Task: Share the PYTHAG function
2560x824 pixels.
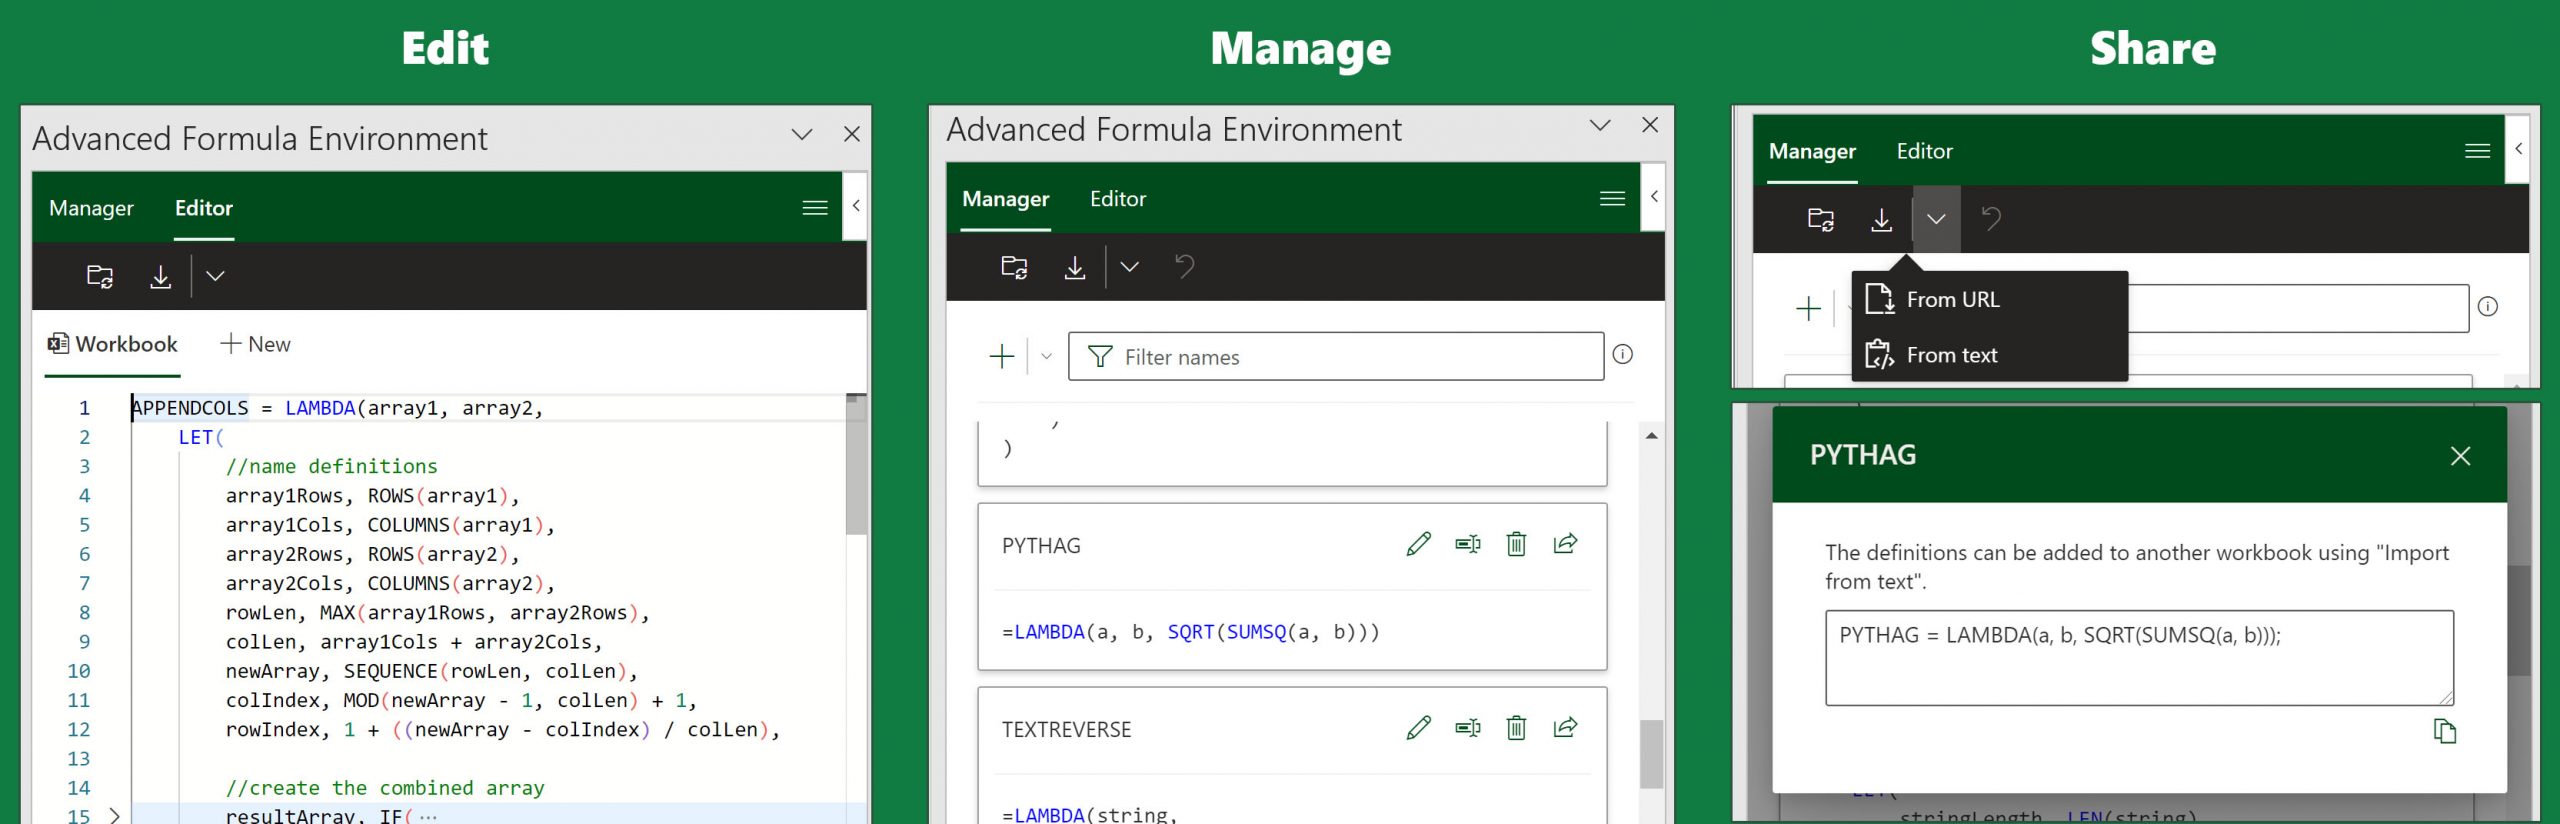Action: pos(1566,544)
